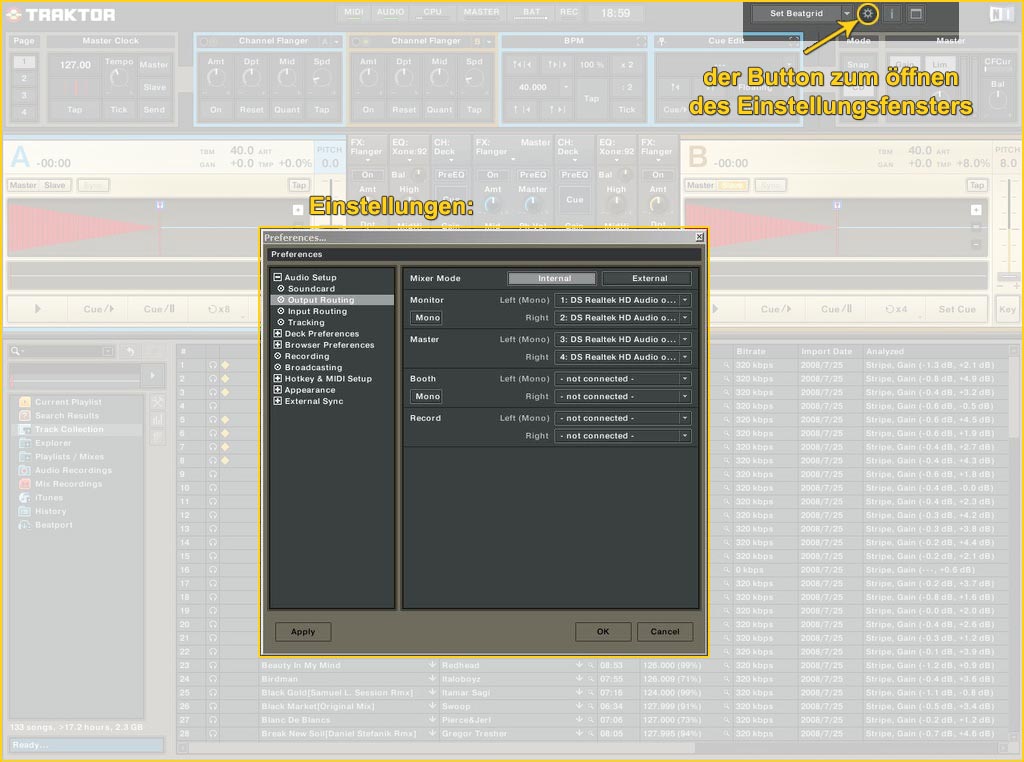Viewport: 1024px width, 762px height.
Task: Click the info 'i' icon beside the gear
Action: click(x=891, y=13)
